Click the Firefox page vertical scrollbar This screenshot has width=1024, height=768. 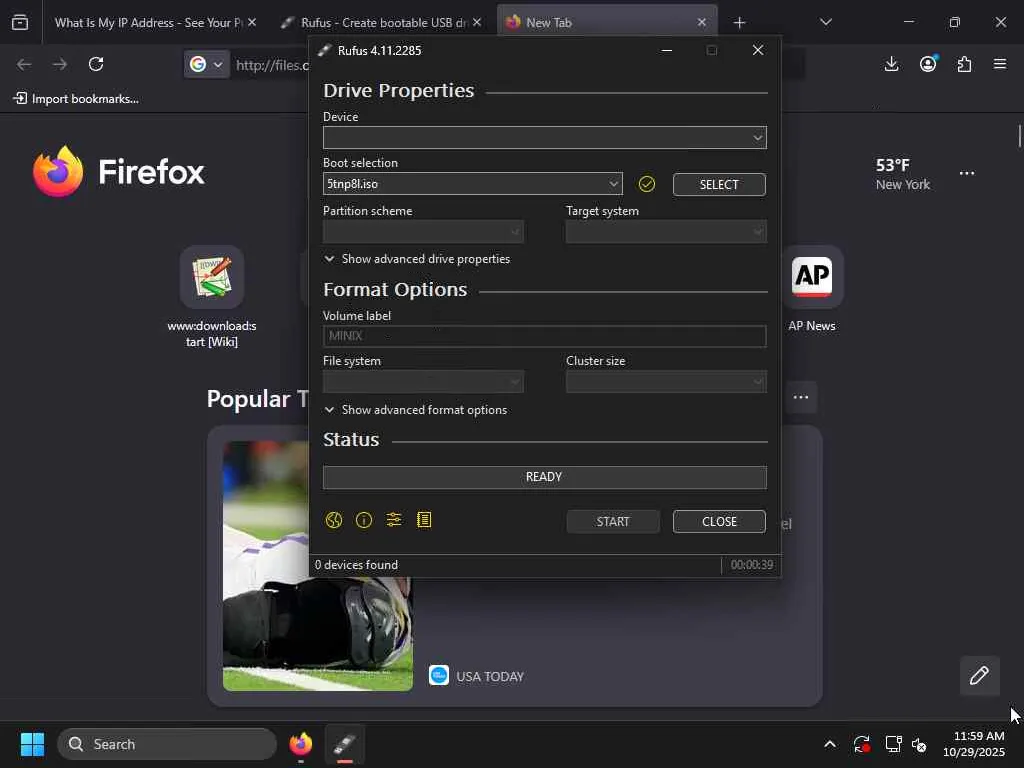(1019, 136)
